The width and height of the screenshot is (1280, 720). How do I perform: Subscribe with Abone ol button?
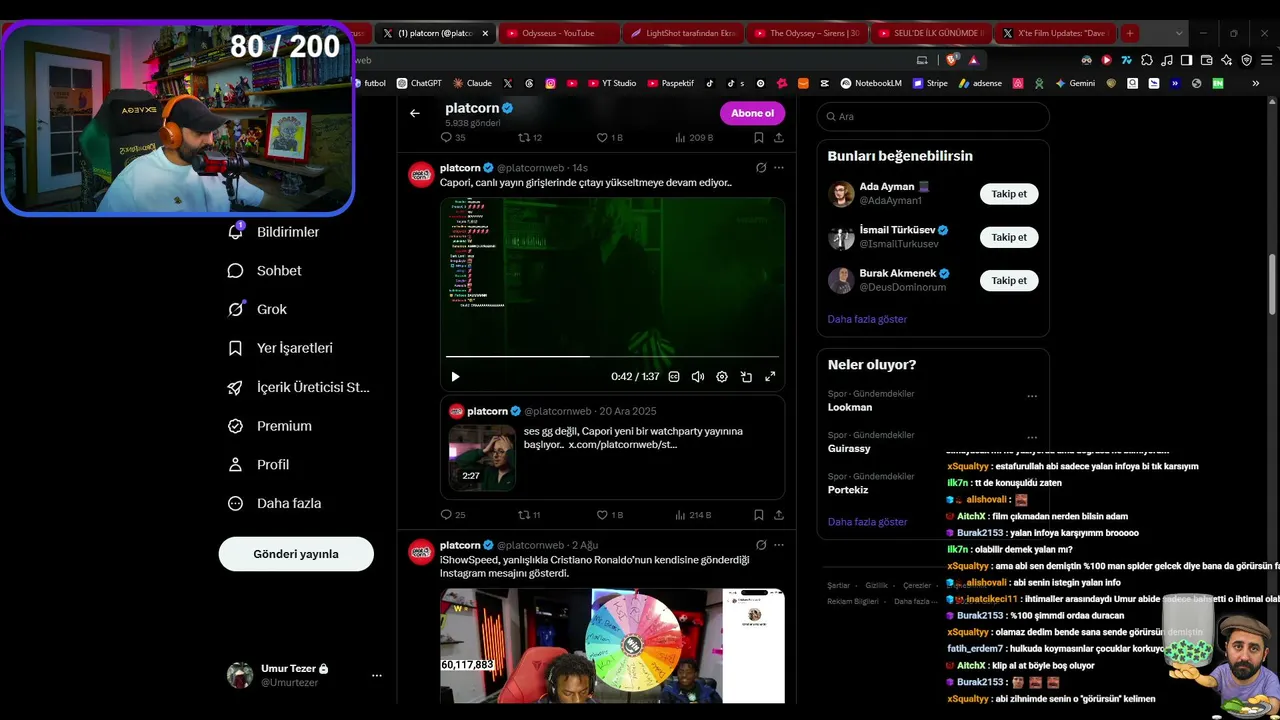pyautogui.click(x=752, y=113)
